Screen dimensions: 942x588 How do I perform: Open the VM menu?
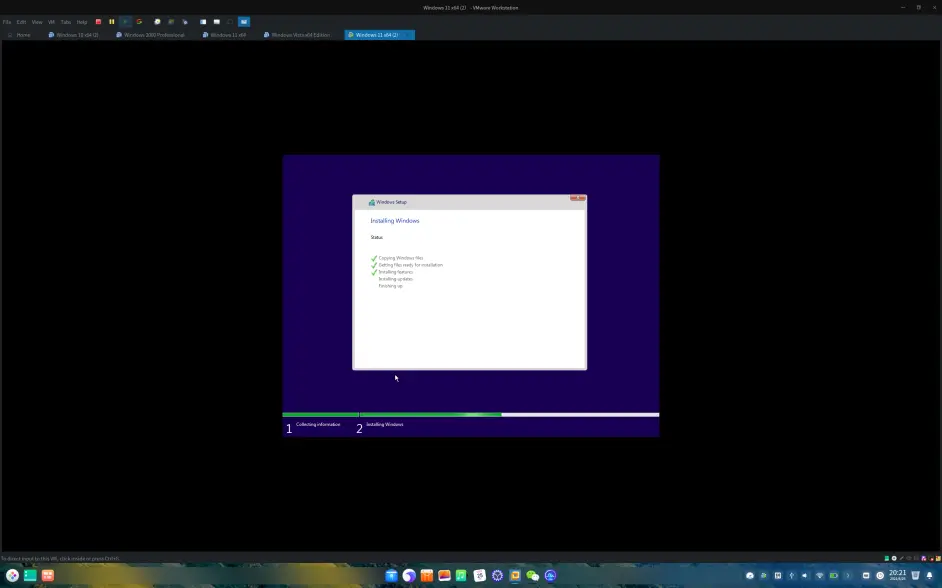[x=51, y=22]
